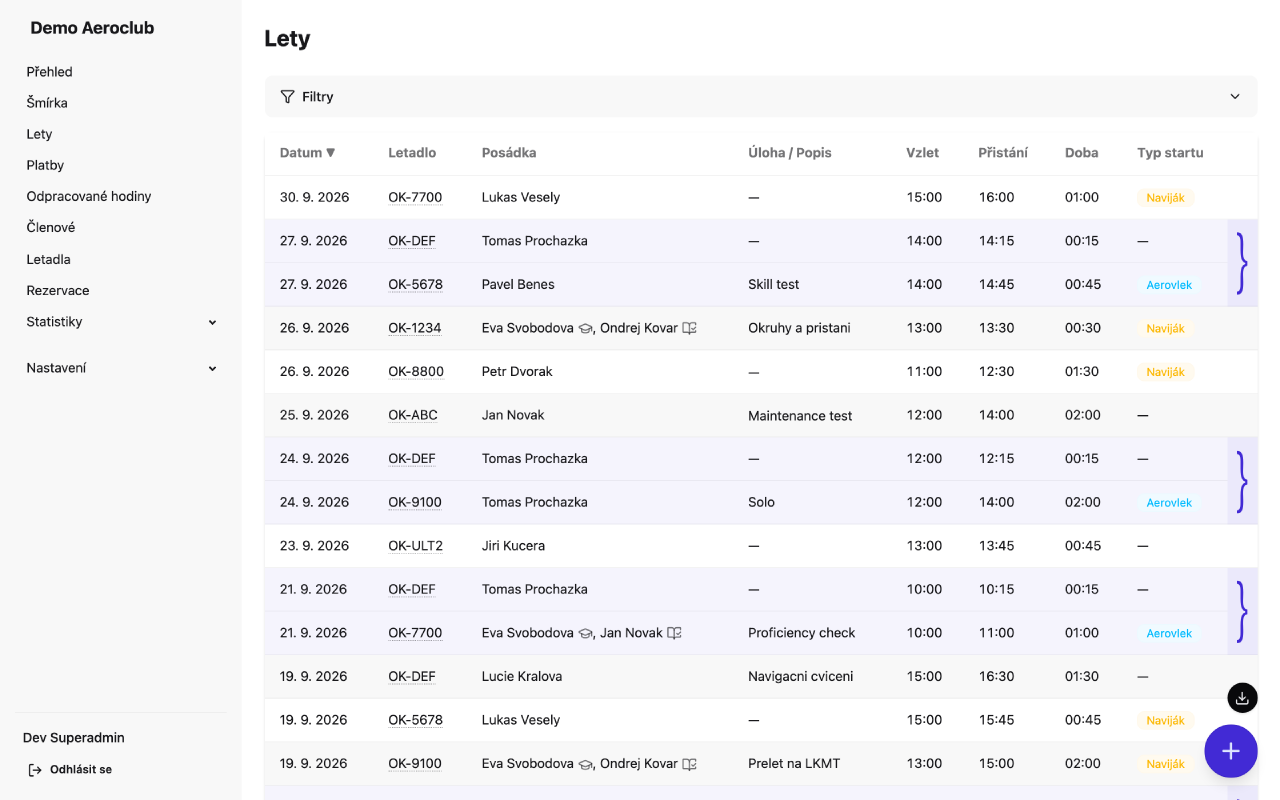
Task: Click date 25. 9. 2026
Action: tap(314, 415)
